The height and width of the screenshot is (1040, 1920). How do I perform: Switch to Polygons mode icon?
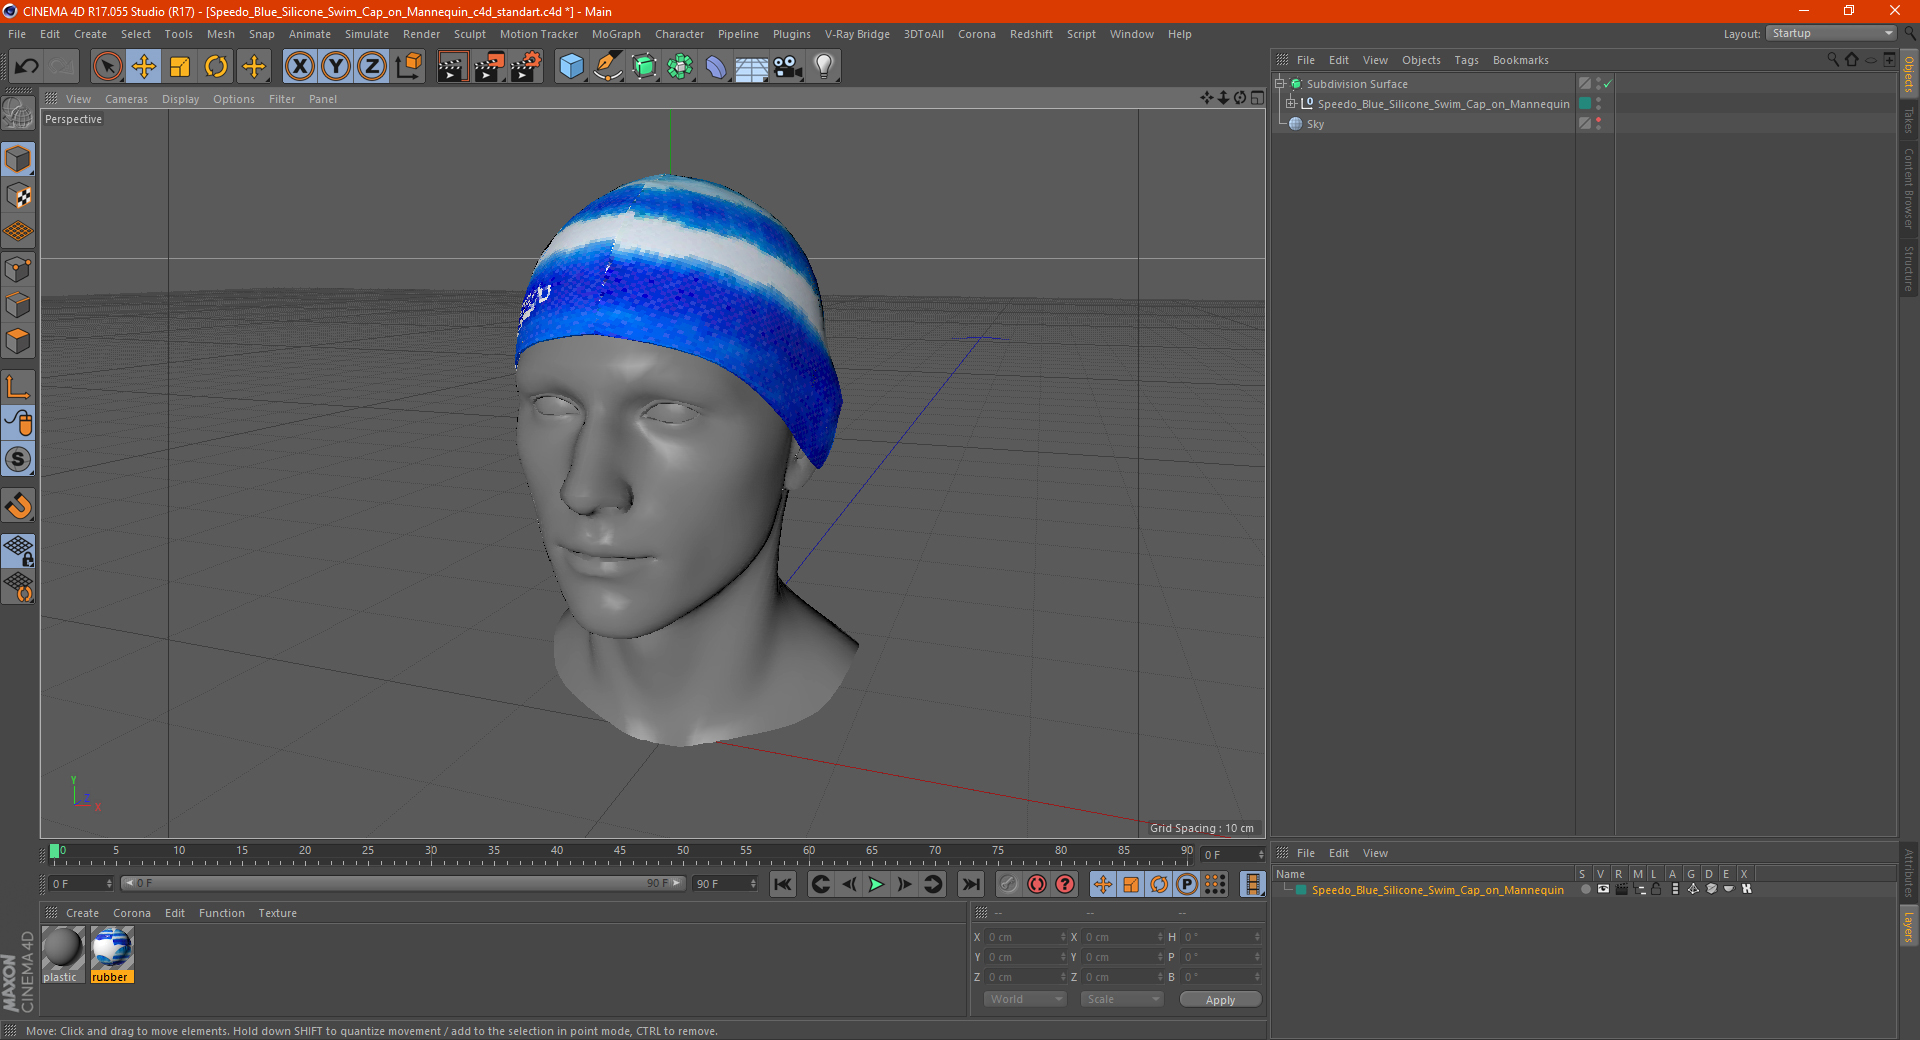tap(18, 341)
